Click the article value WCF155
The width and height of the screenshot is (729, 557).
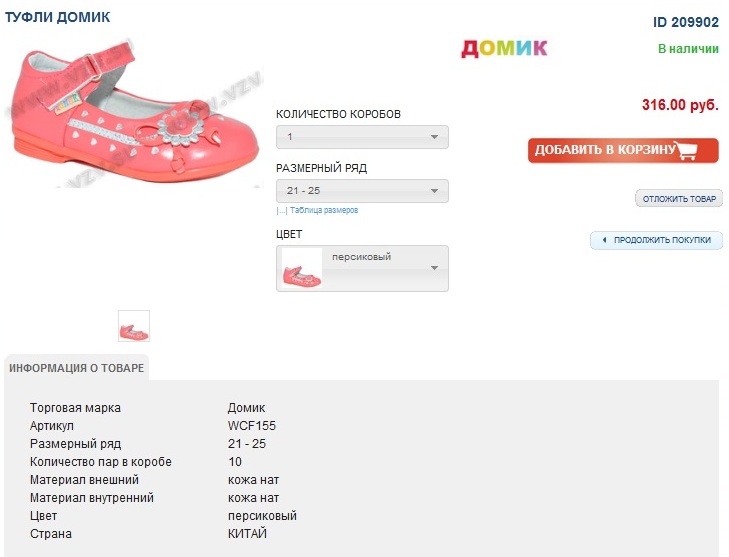tap(251, 426)
